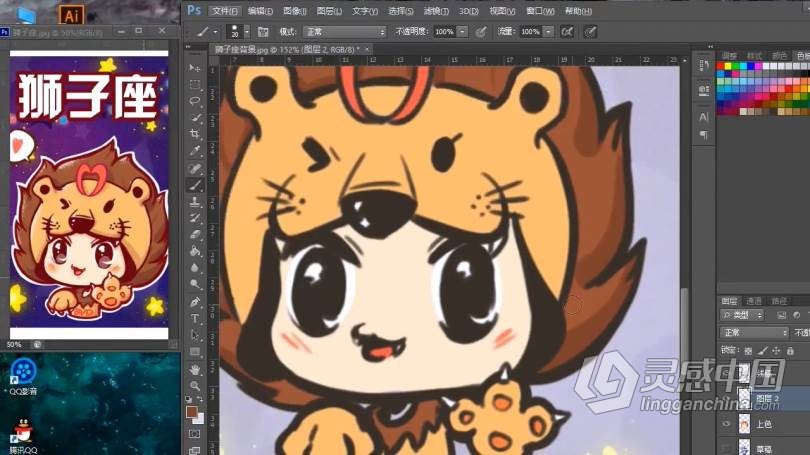Screen dimensions: 810x455
Task: Select the 图层 2 layer
Action: click(767, 399)
